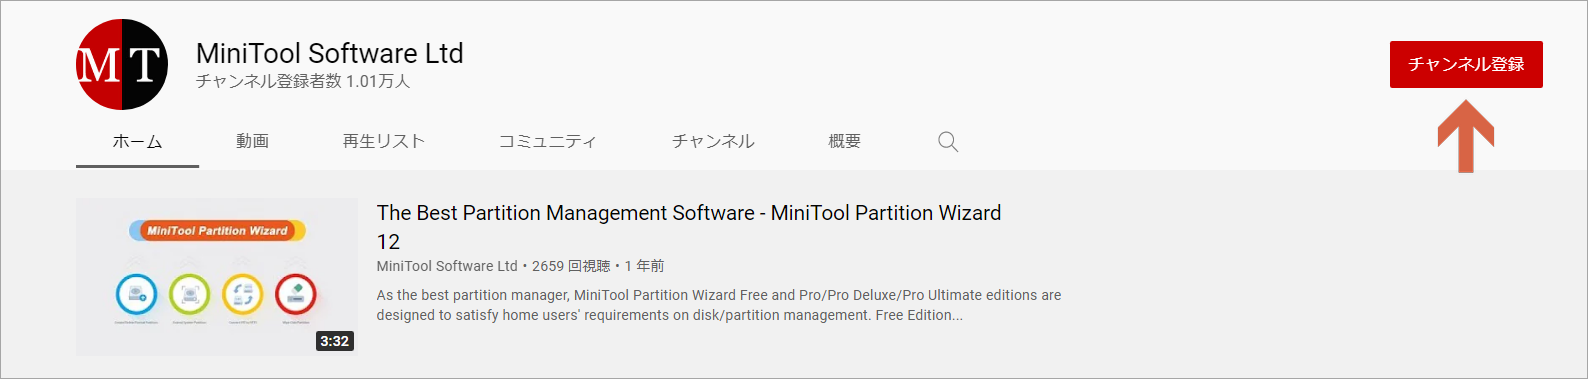Open the チャンネル tab
The width and height of the screenshot is (1588, 379).
coord(713,141)
